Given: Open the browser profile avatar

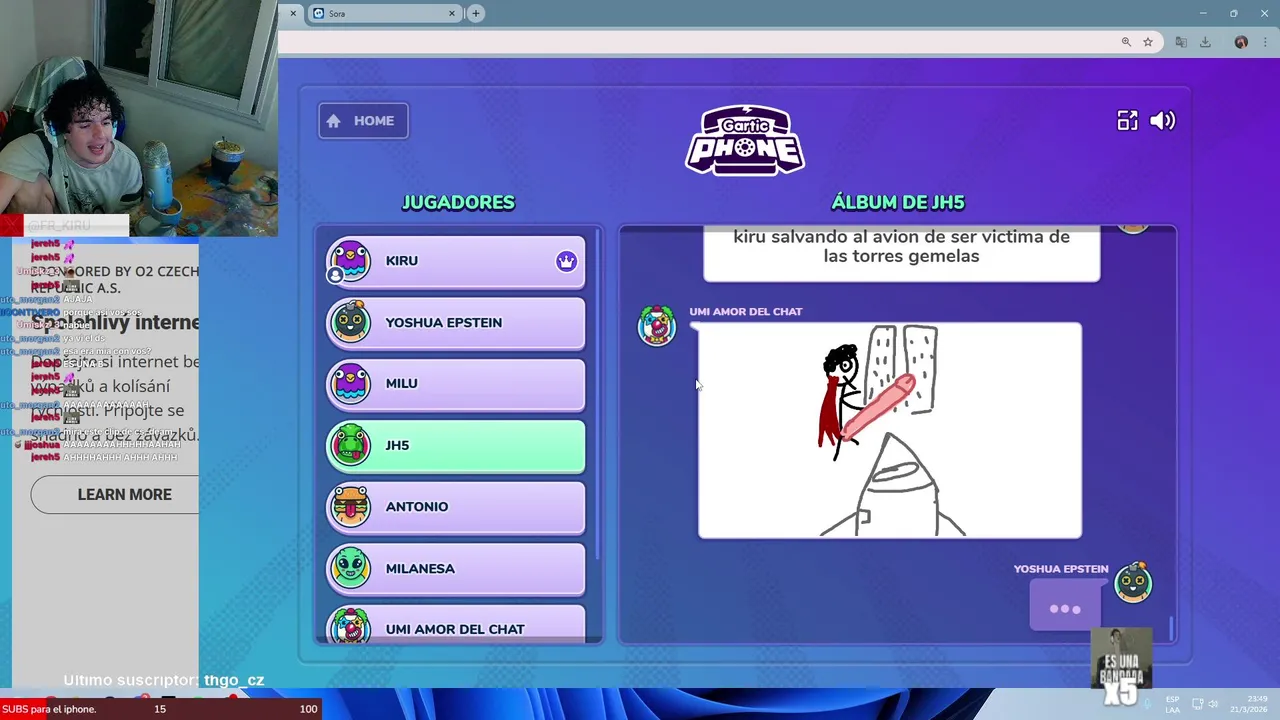Looking at the screenshot, I should [x=1241, y=42].
